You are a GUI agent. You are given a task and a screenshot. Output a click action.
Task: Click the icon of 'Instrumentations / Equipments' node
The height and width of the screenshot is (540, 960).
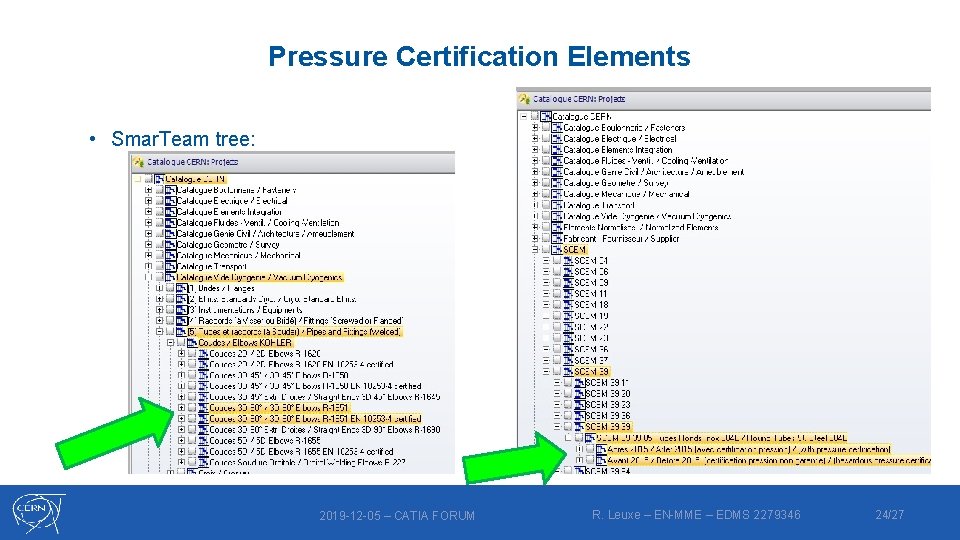(182, 310)
